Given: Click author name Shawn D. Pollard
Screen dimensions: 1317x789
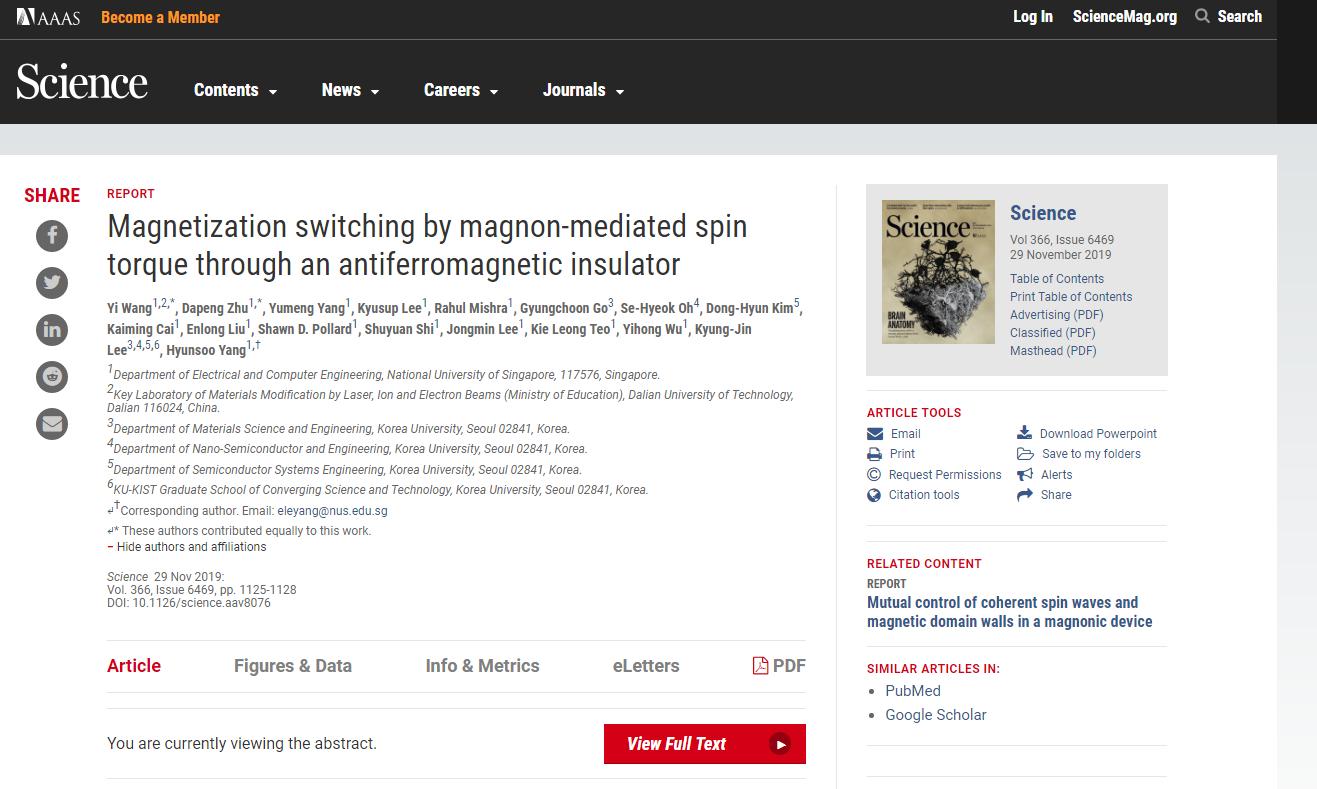Looking at the screenshot, I should (305, 330).
